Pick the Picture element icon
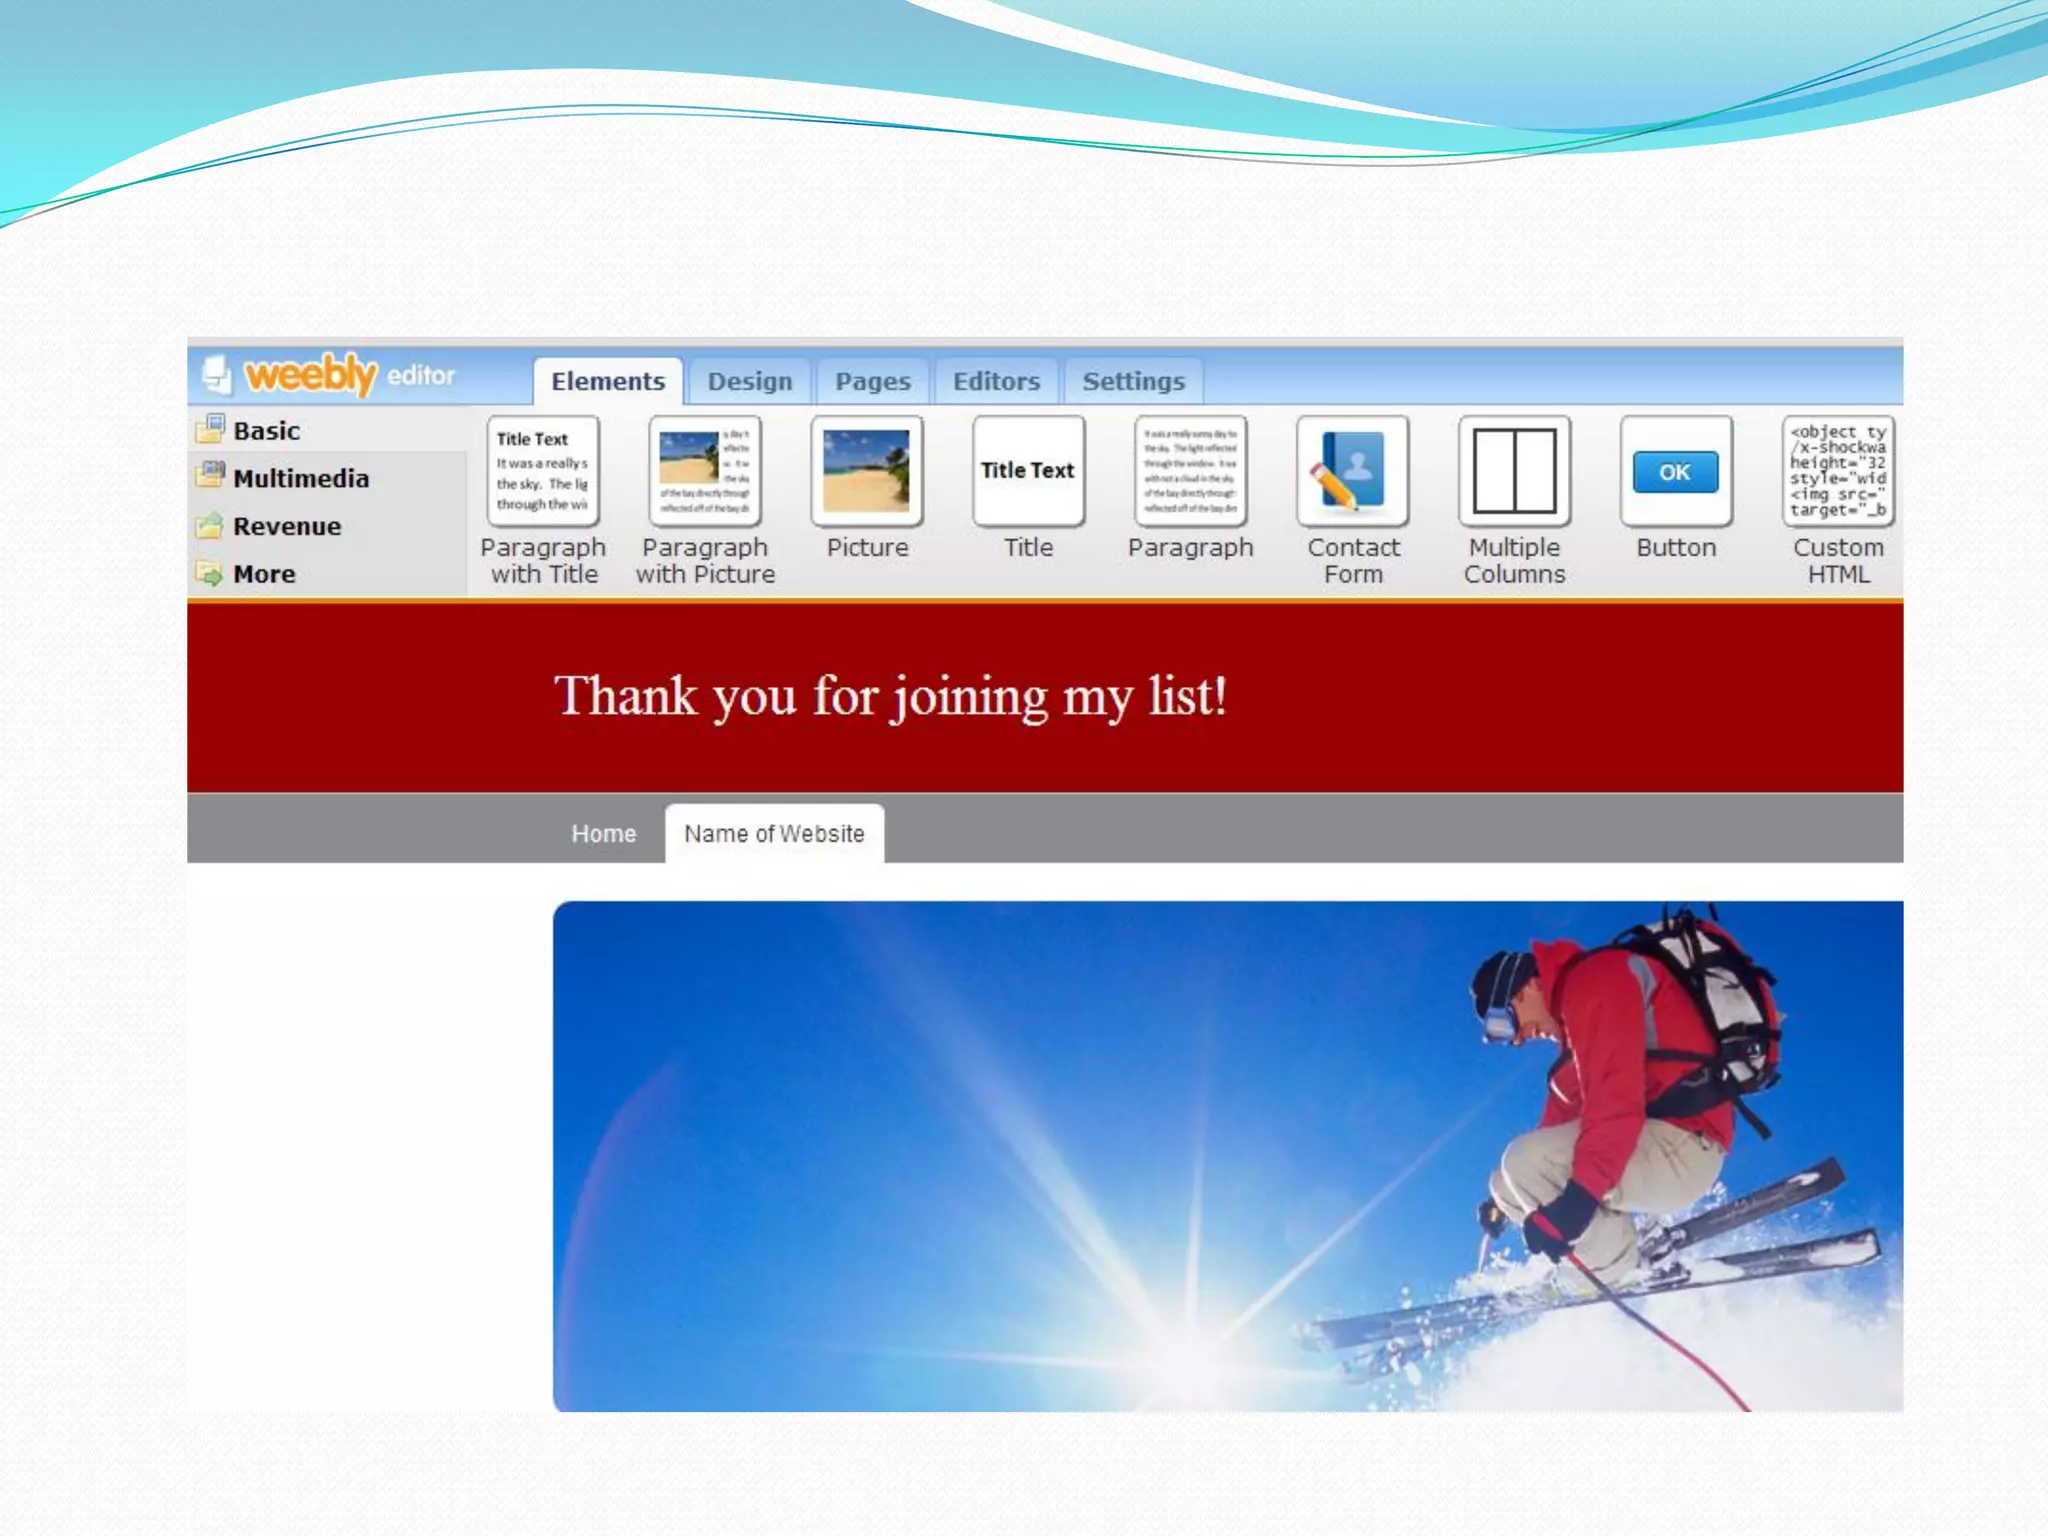 [x=867, y=471]
